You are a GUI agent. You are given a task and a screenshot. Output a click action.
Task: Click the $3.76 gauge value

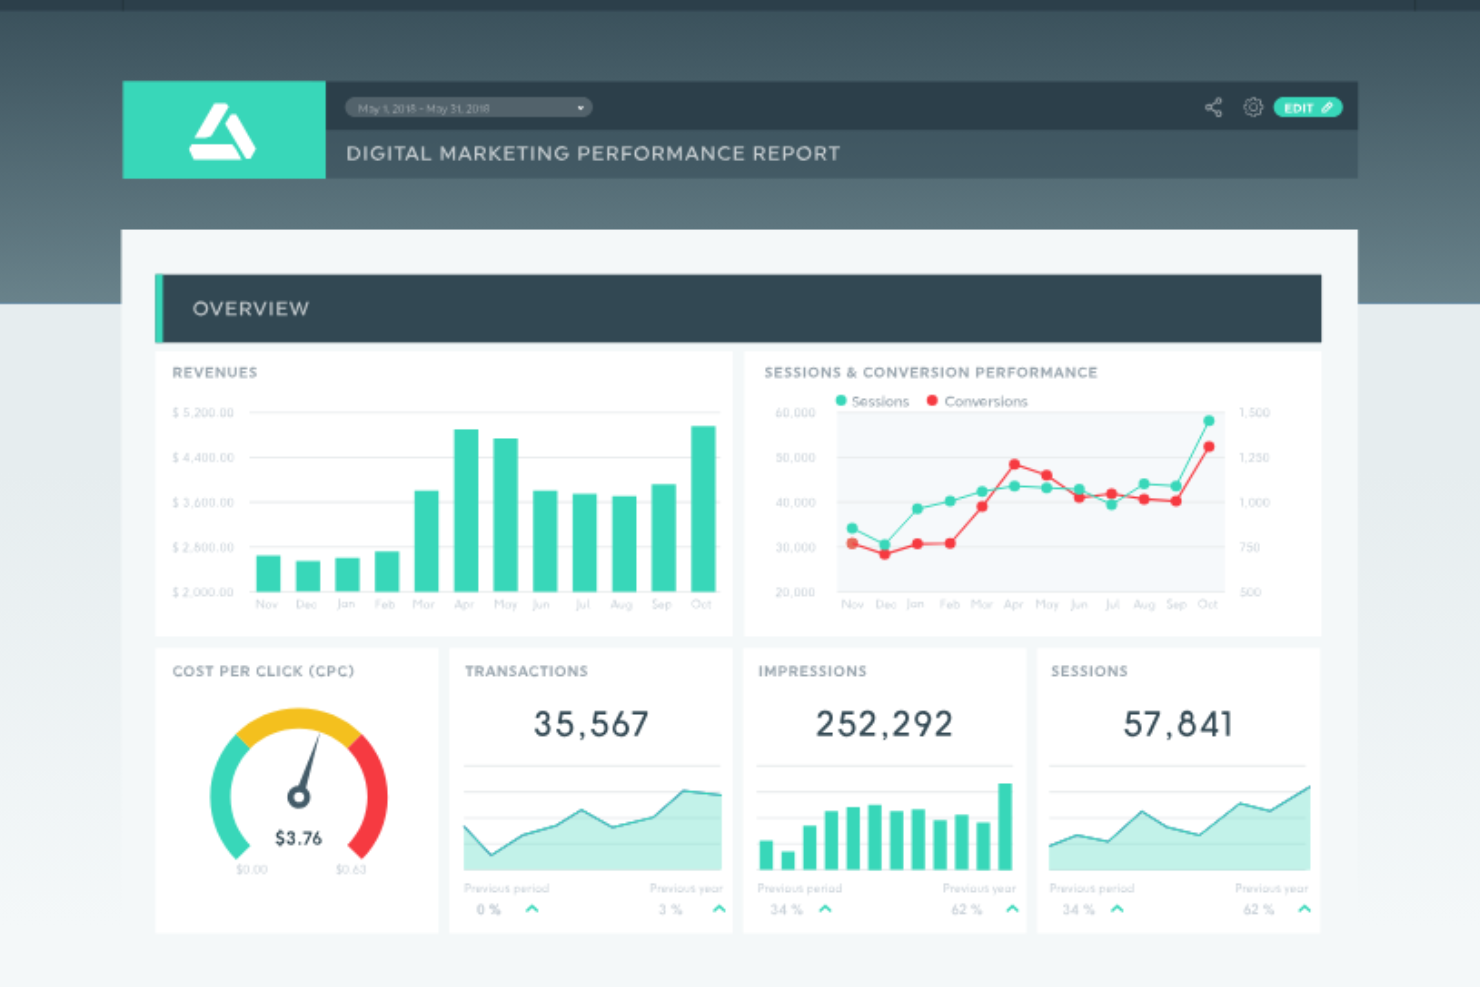[x=298, y=838]
